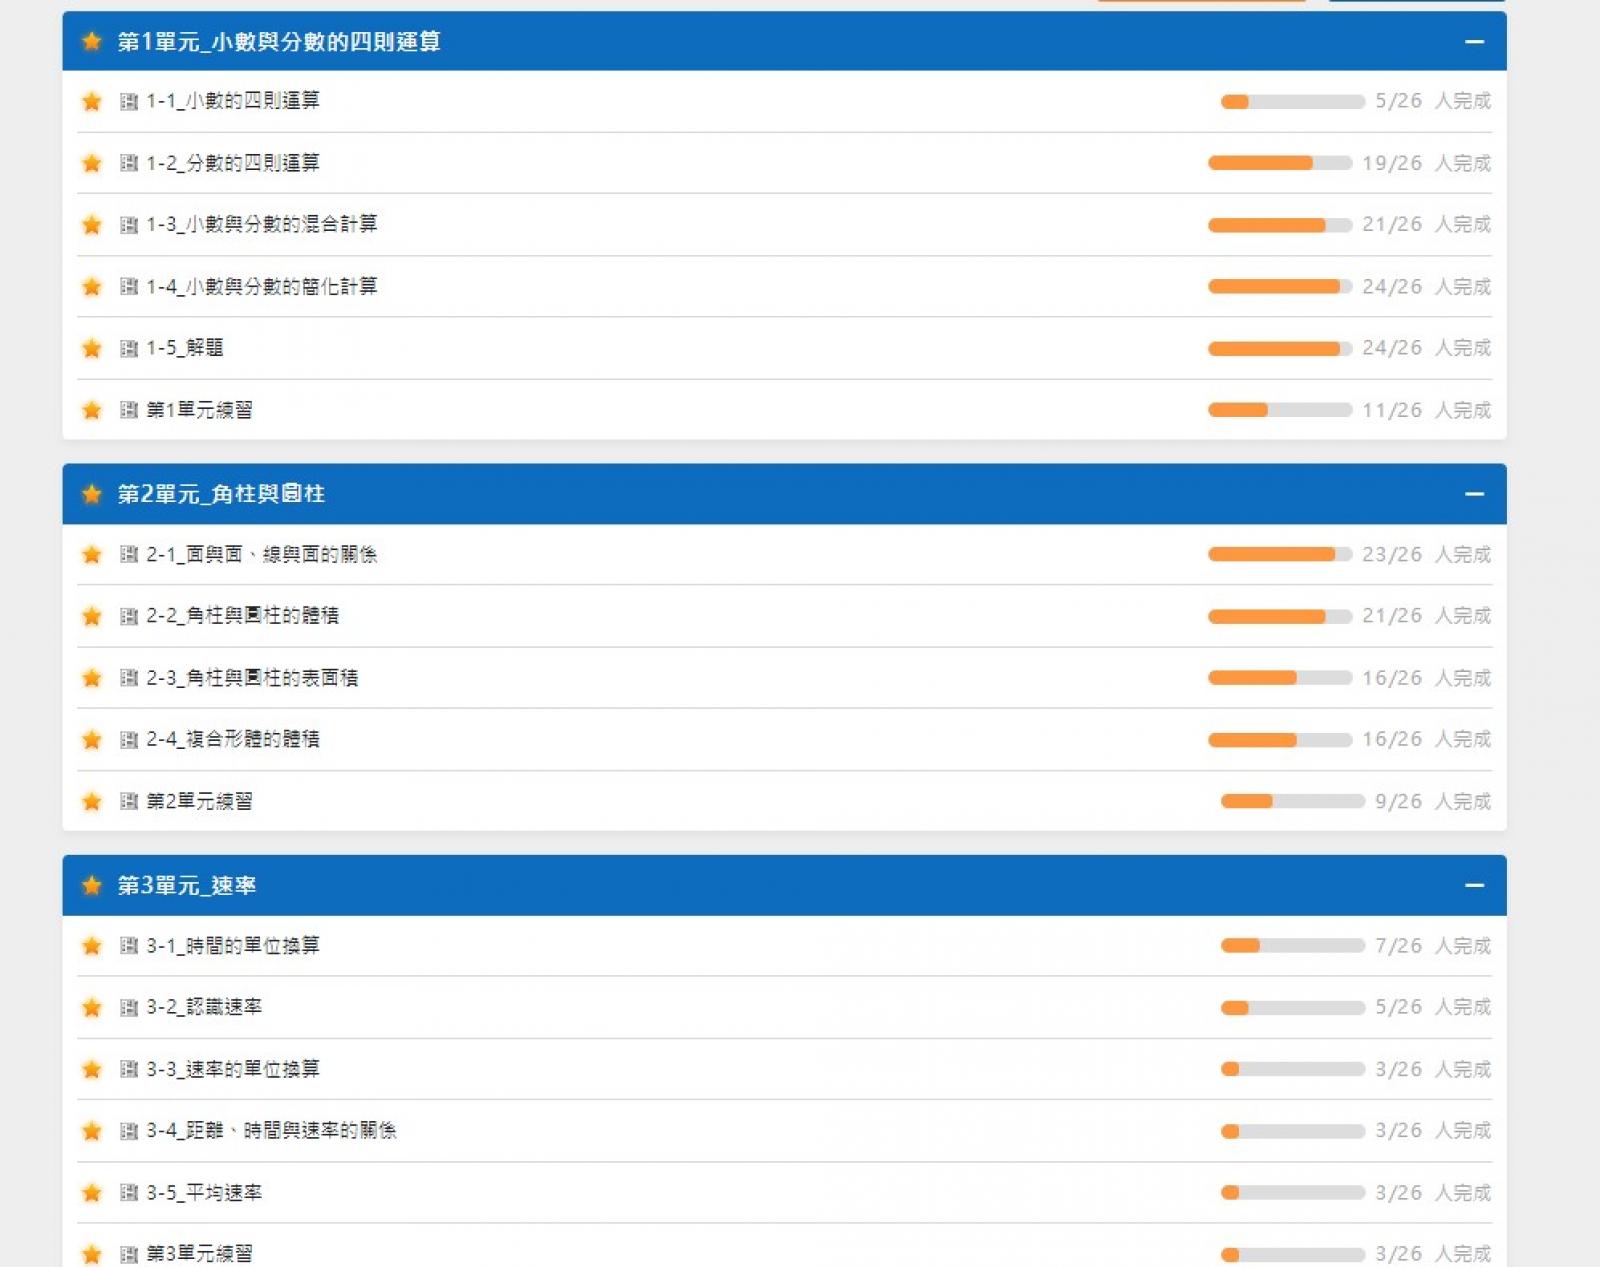Click the star in the 第1單元 header
This screenshot has width=1600, height=1267.
[92, 41]
